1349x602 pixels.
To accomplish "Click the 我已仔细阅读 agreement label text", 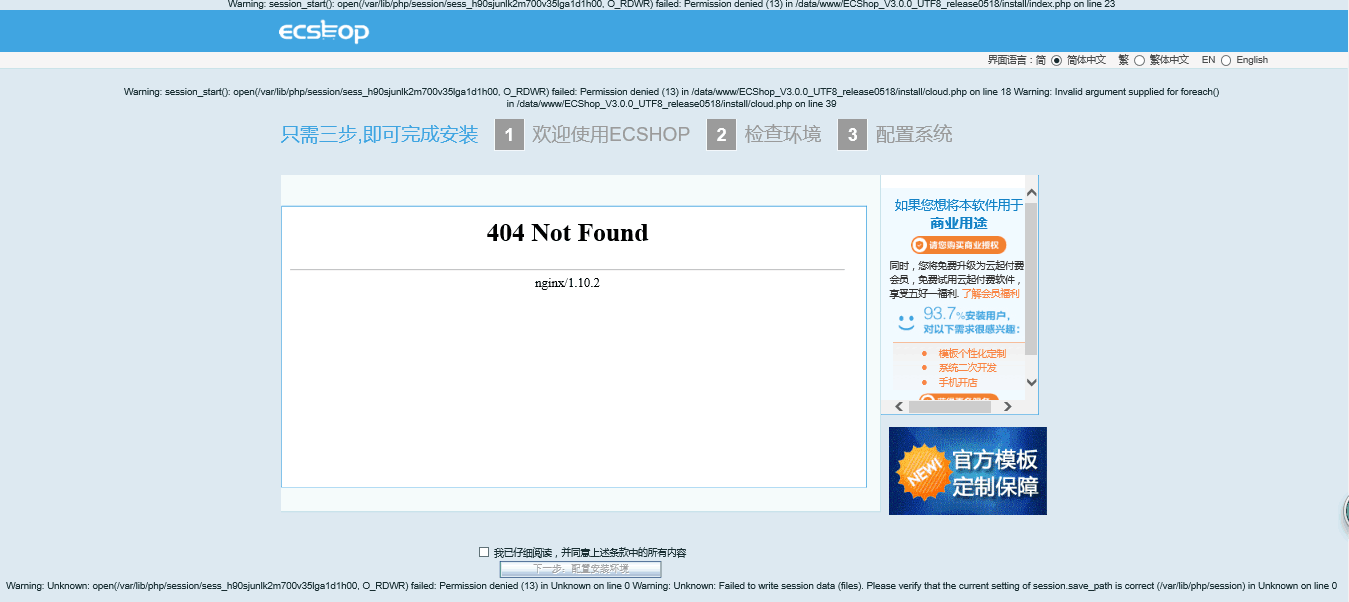I will (590, 552).
